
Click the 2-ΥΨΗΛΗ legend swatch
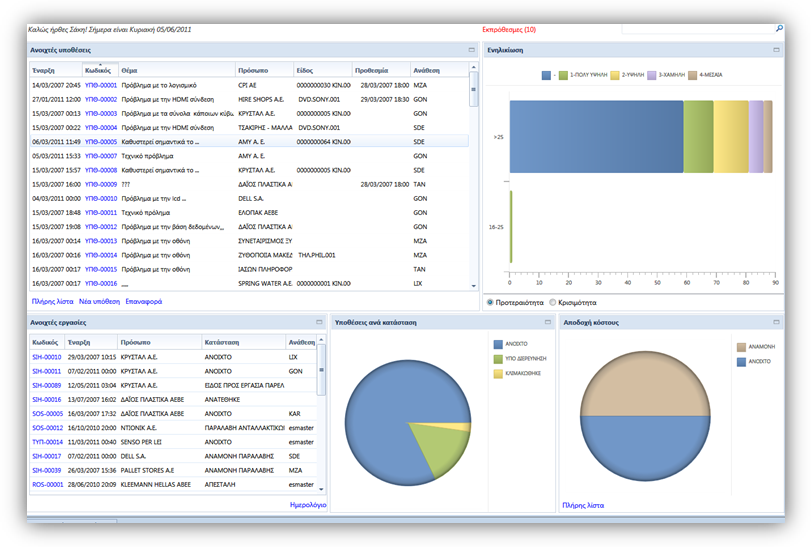coord(615,75)
